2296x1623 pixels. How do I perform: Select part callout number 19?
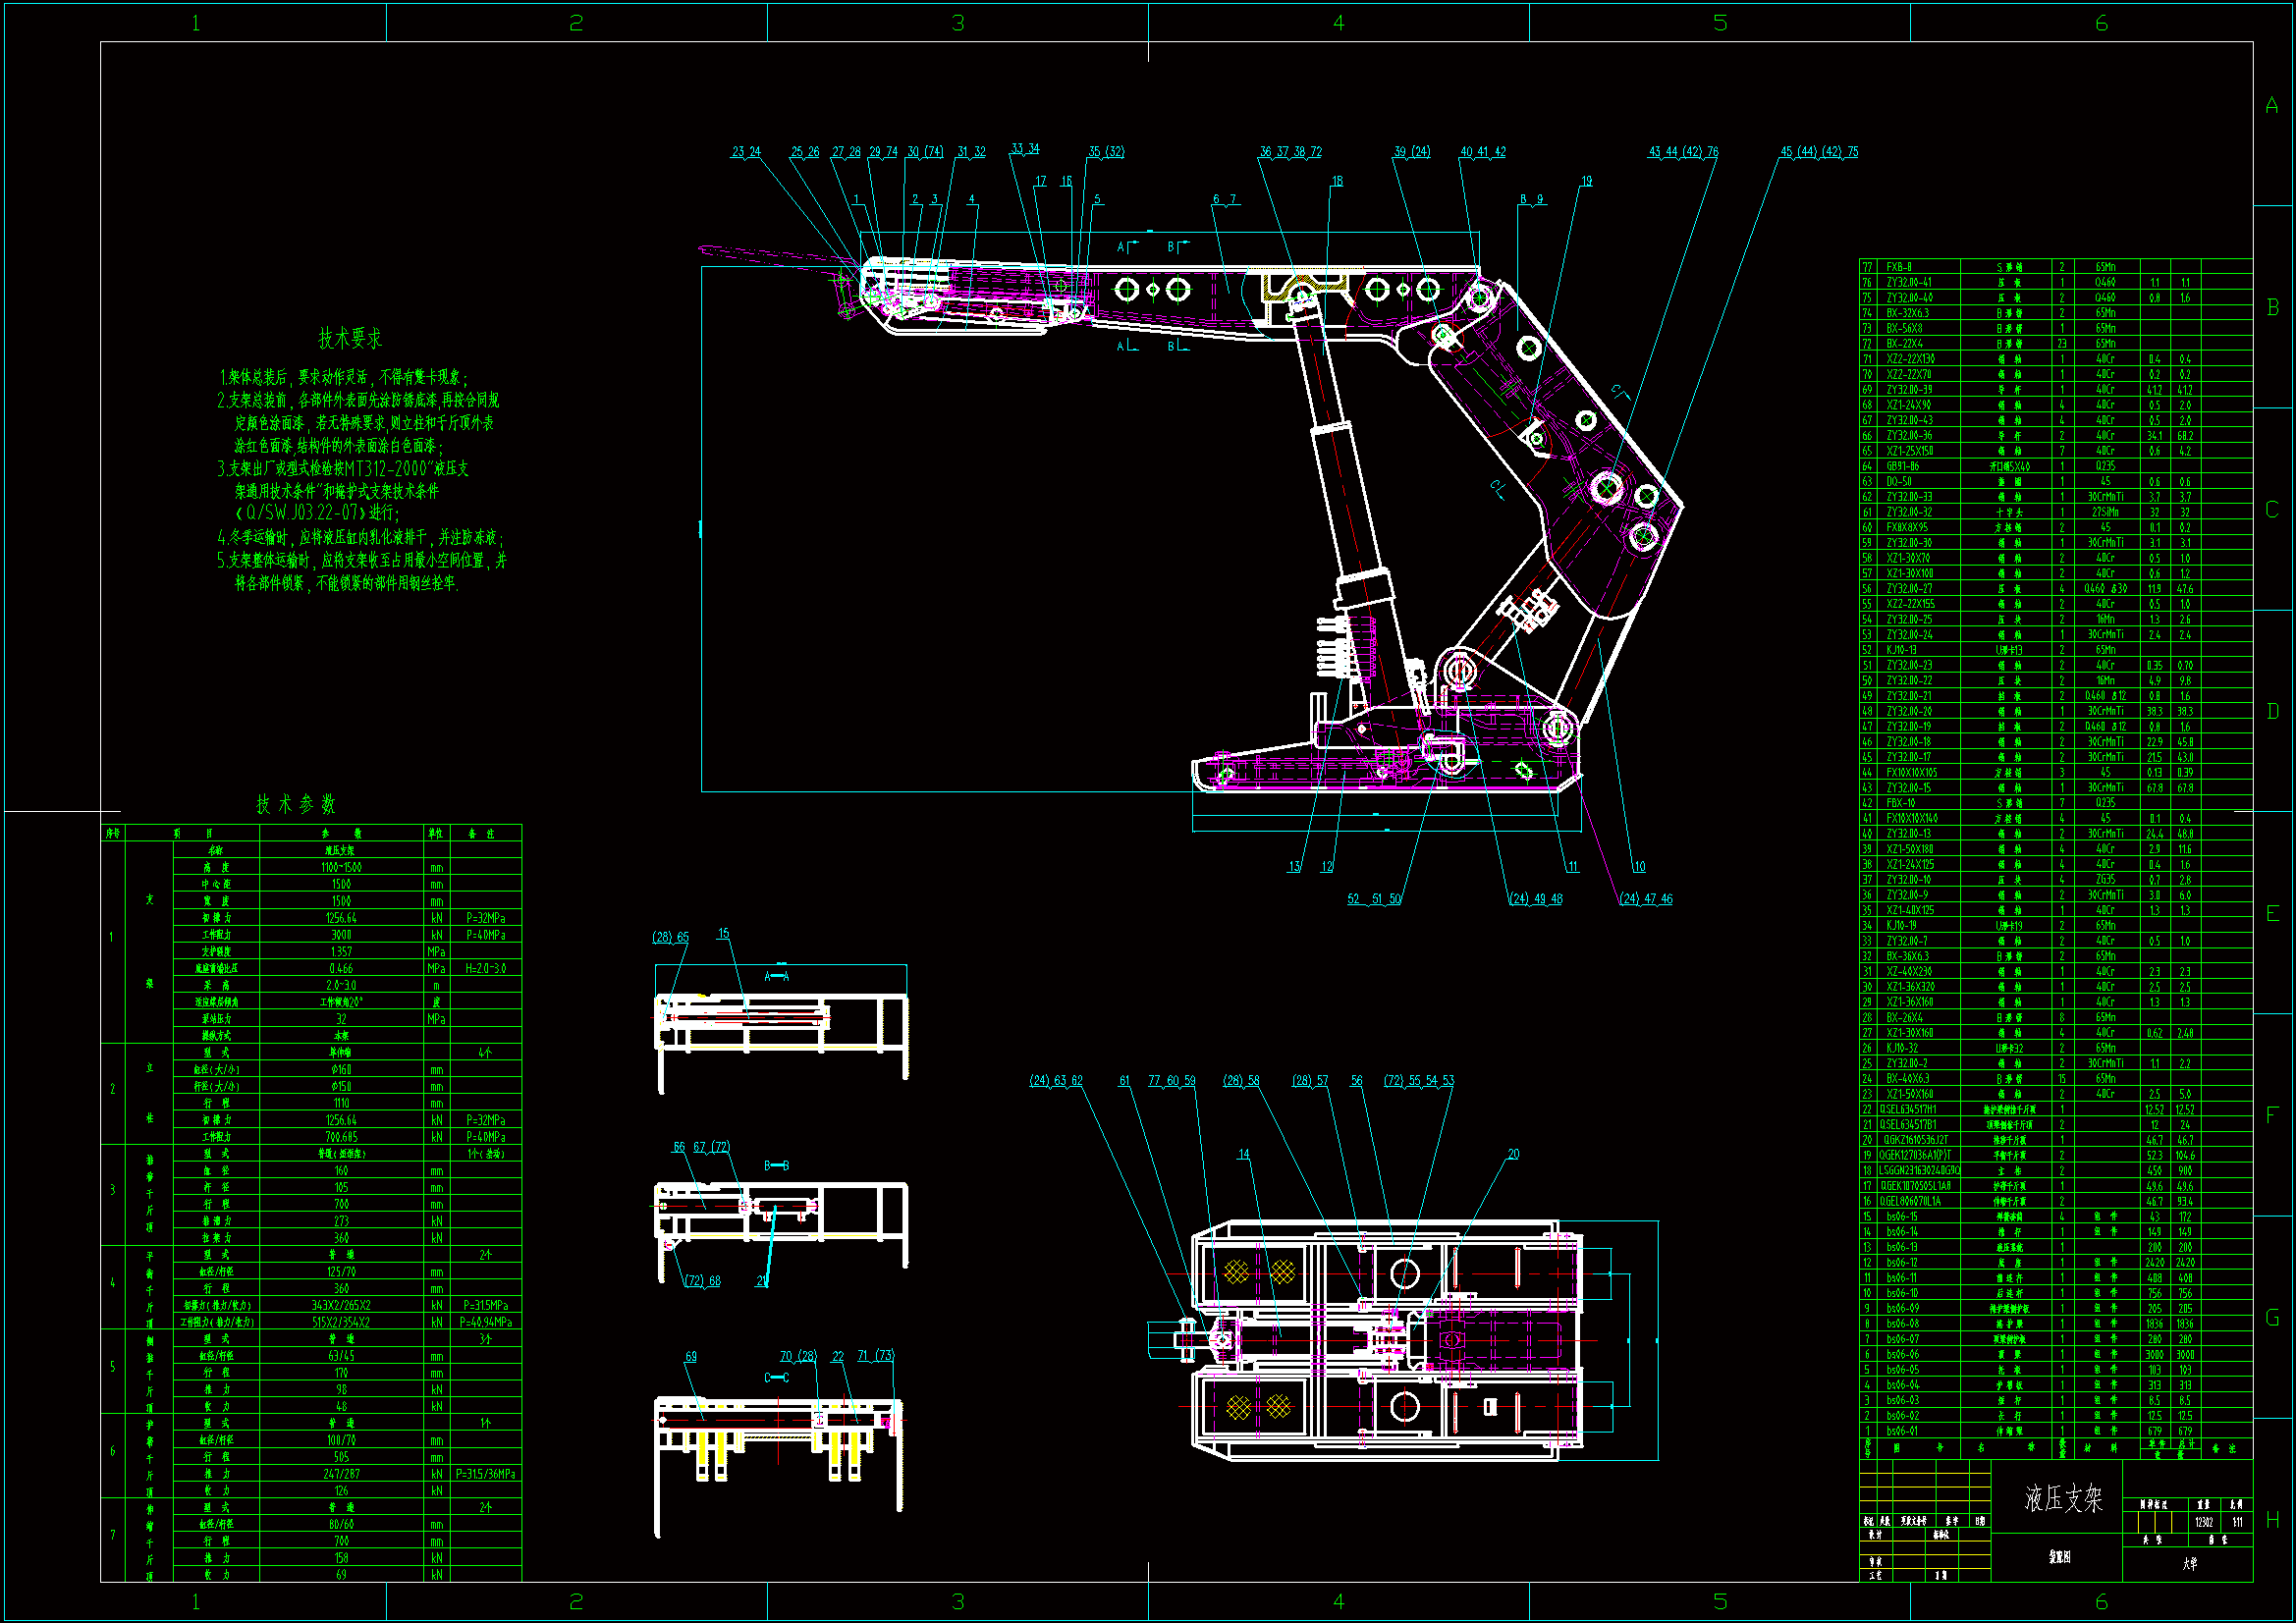click(1586, 182)
